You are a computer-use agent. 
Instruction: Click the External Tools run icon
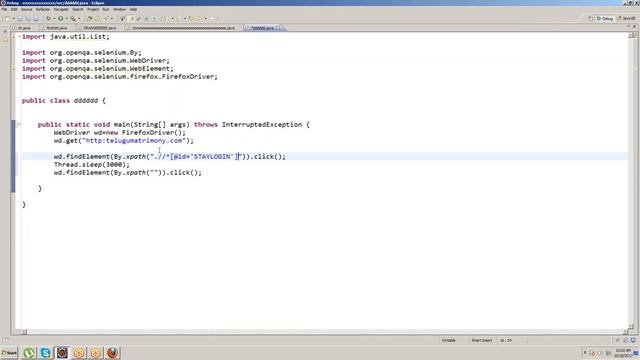(x=73, y=18)
